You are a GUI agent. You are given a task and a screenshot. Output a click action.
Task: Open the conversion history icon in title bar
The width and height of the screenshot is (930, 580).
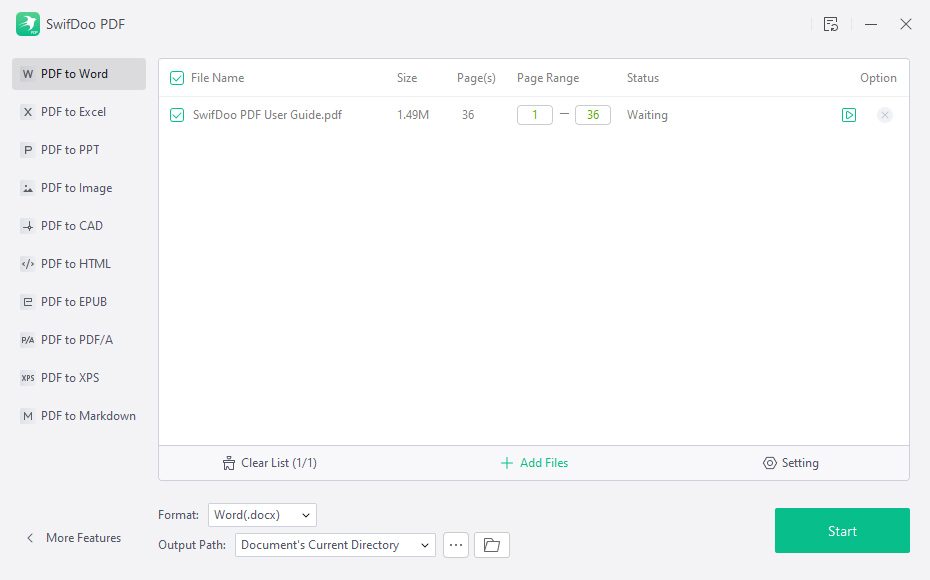coord(830,24)
